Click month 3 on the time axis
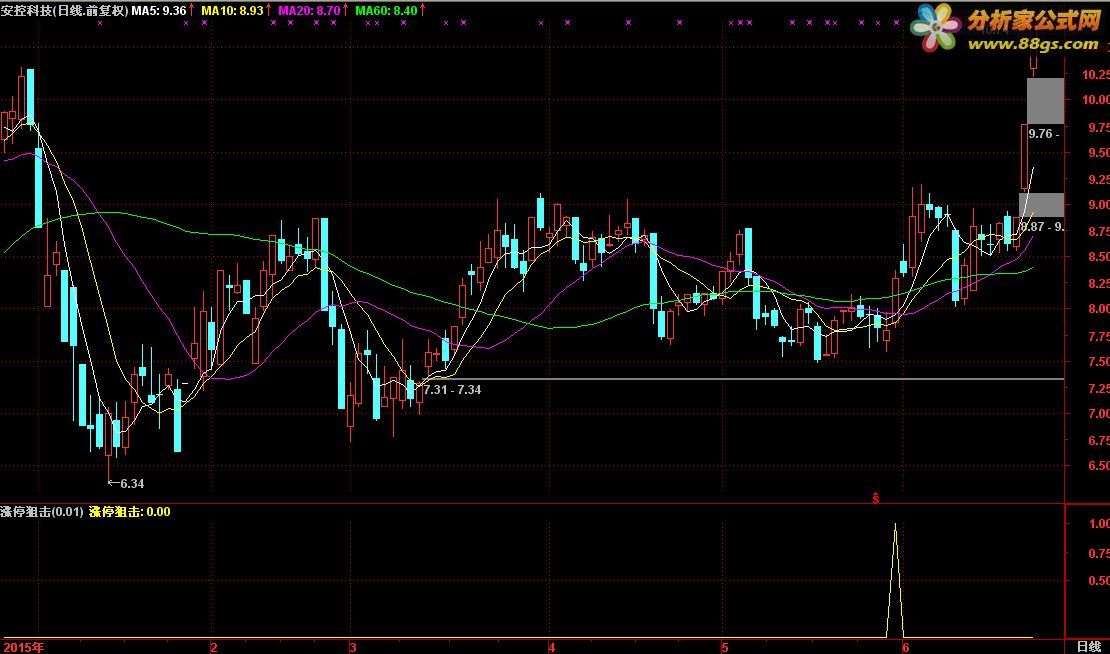 click(x=352, y=646)
